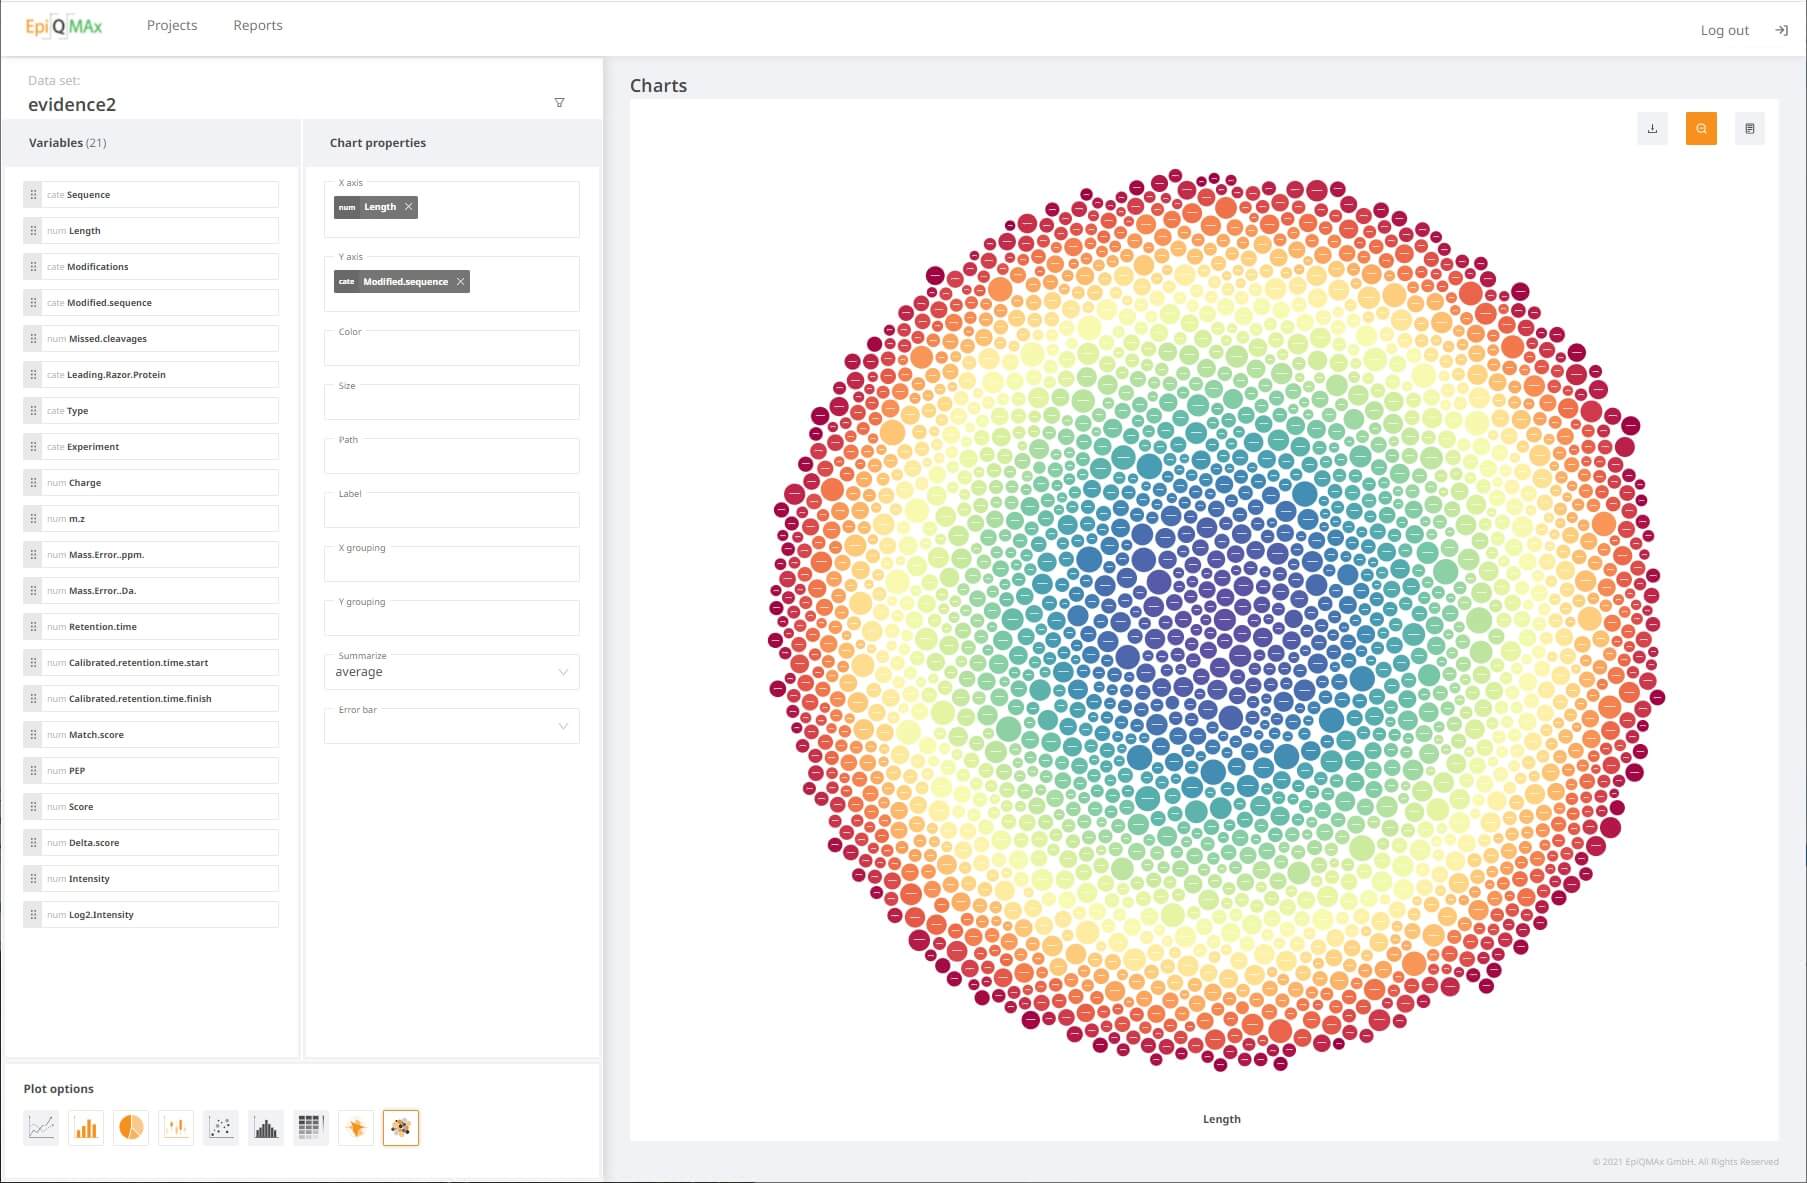Switch to the box plot option
This screenshot has width=1807, height=1183.
(x=176, y=1128)
